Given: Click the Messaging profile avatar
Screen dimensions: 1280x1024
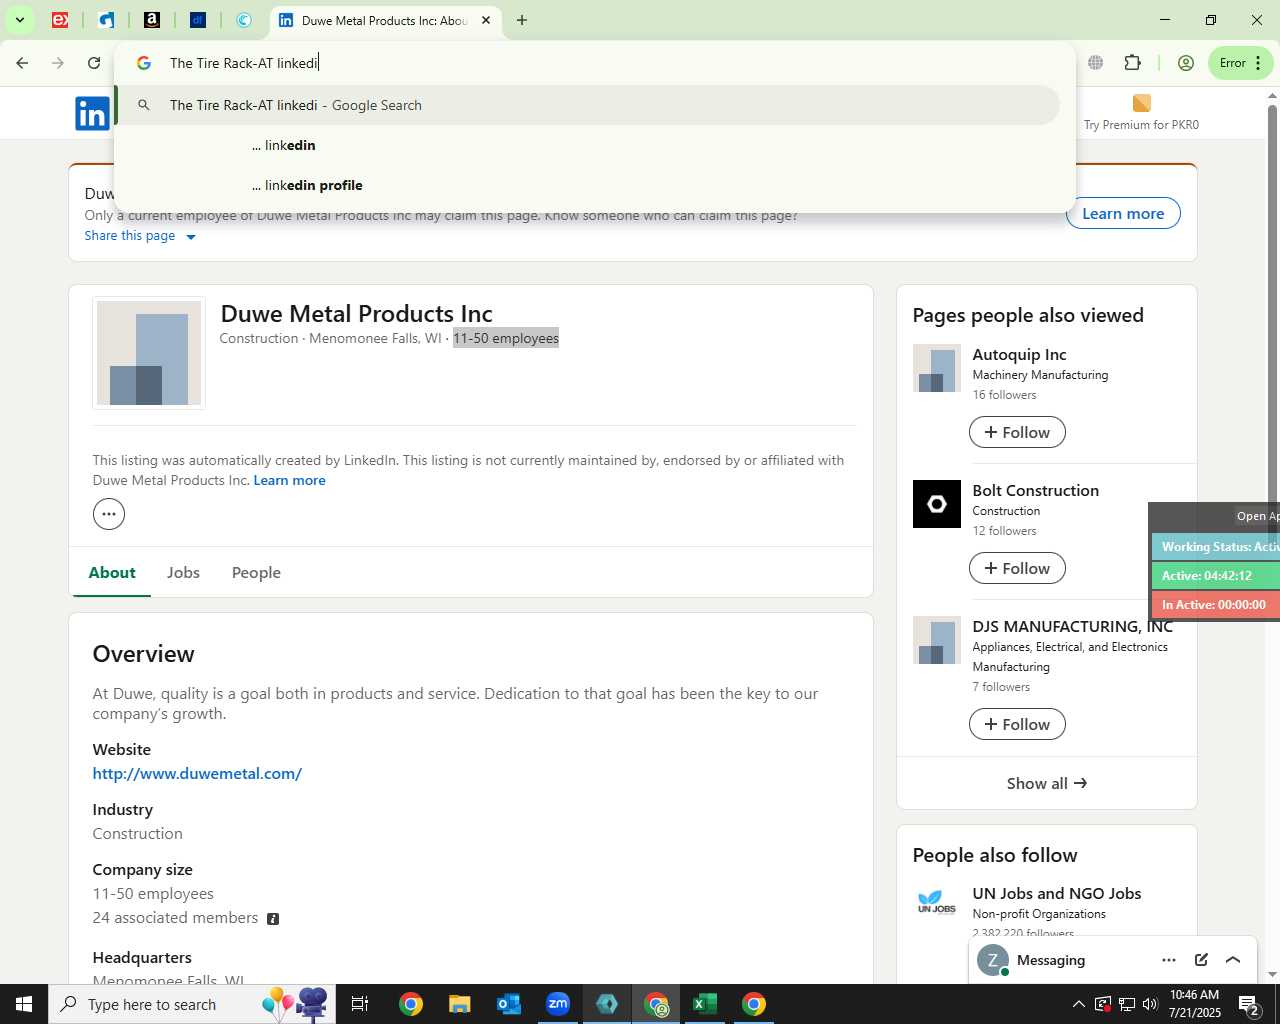Looking at the screenshot, I should (992, 960).
